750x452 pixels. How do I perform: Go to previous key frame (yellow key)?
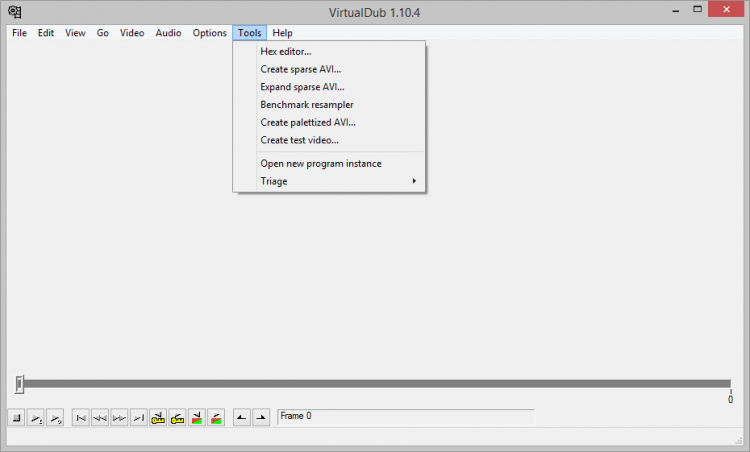(158, 418)
